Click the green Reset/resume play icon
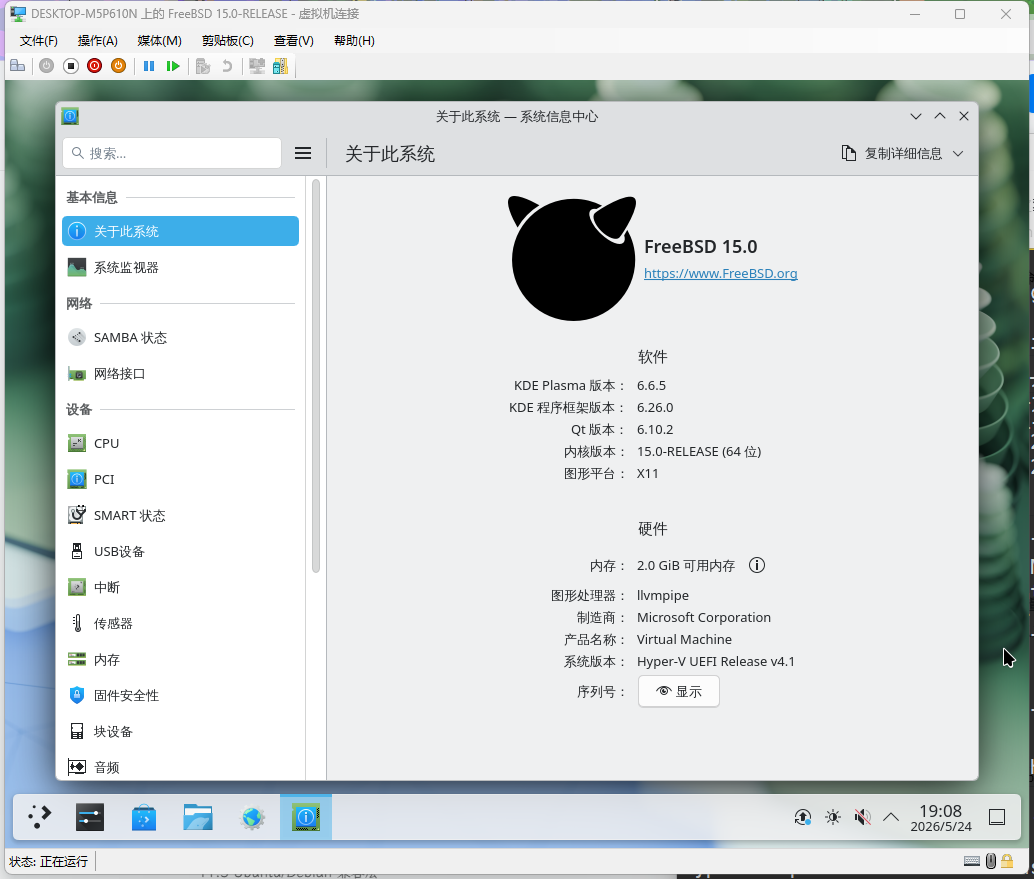 [173, 66]
